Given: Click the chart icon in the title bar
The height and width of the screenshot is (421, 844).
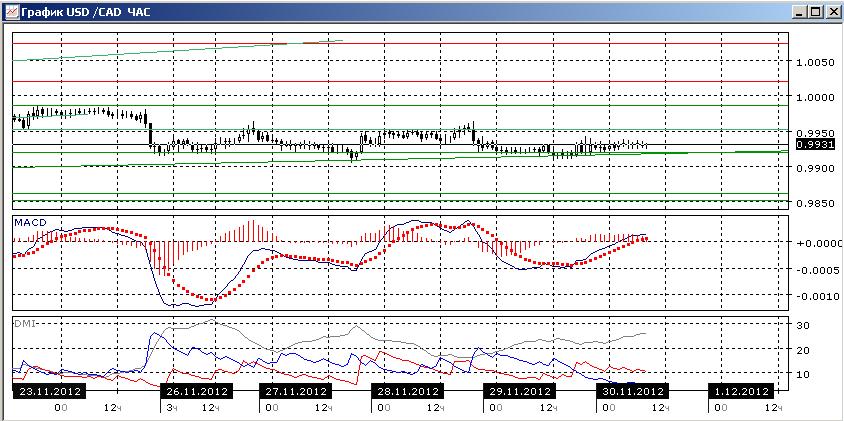Looking at the screenshot, I should pyautogui.click(x=11, y=12).
